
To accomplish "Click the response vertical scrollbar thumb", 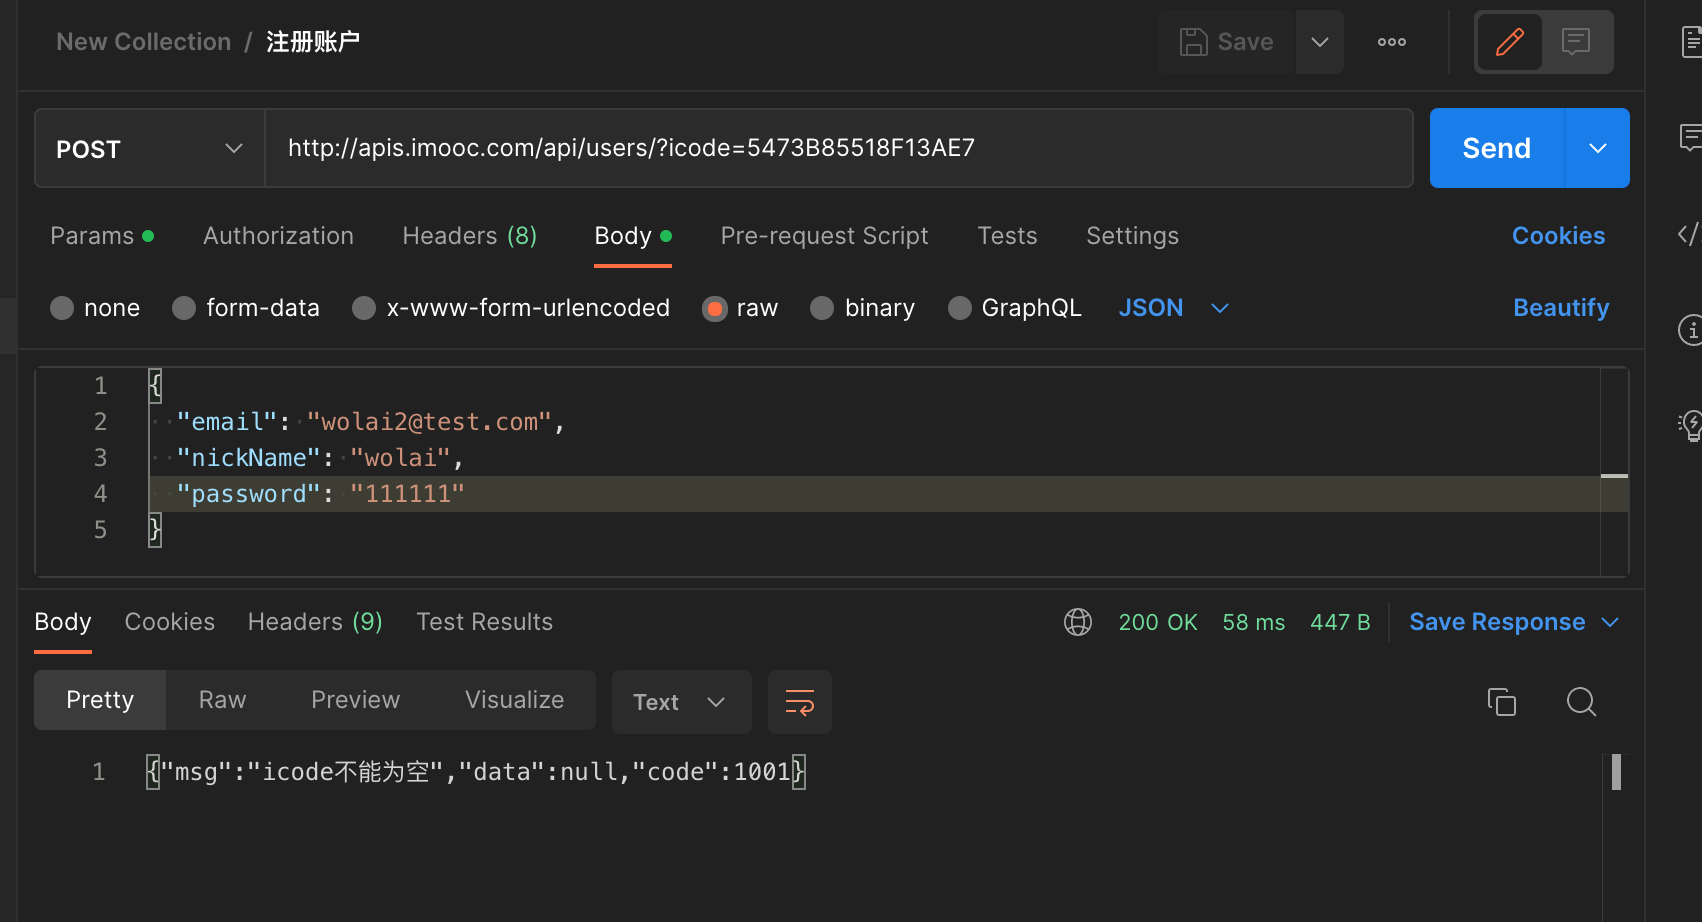I will pyautogui.click(x=1616, y=772).
